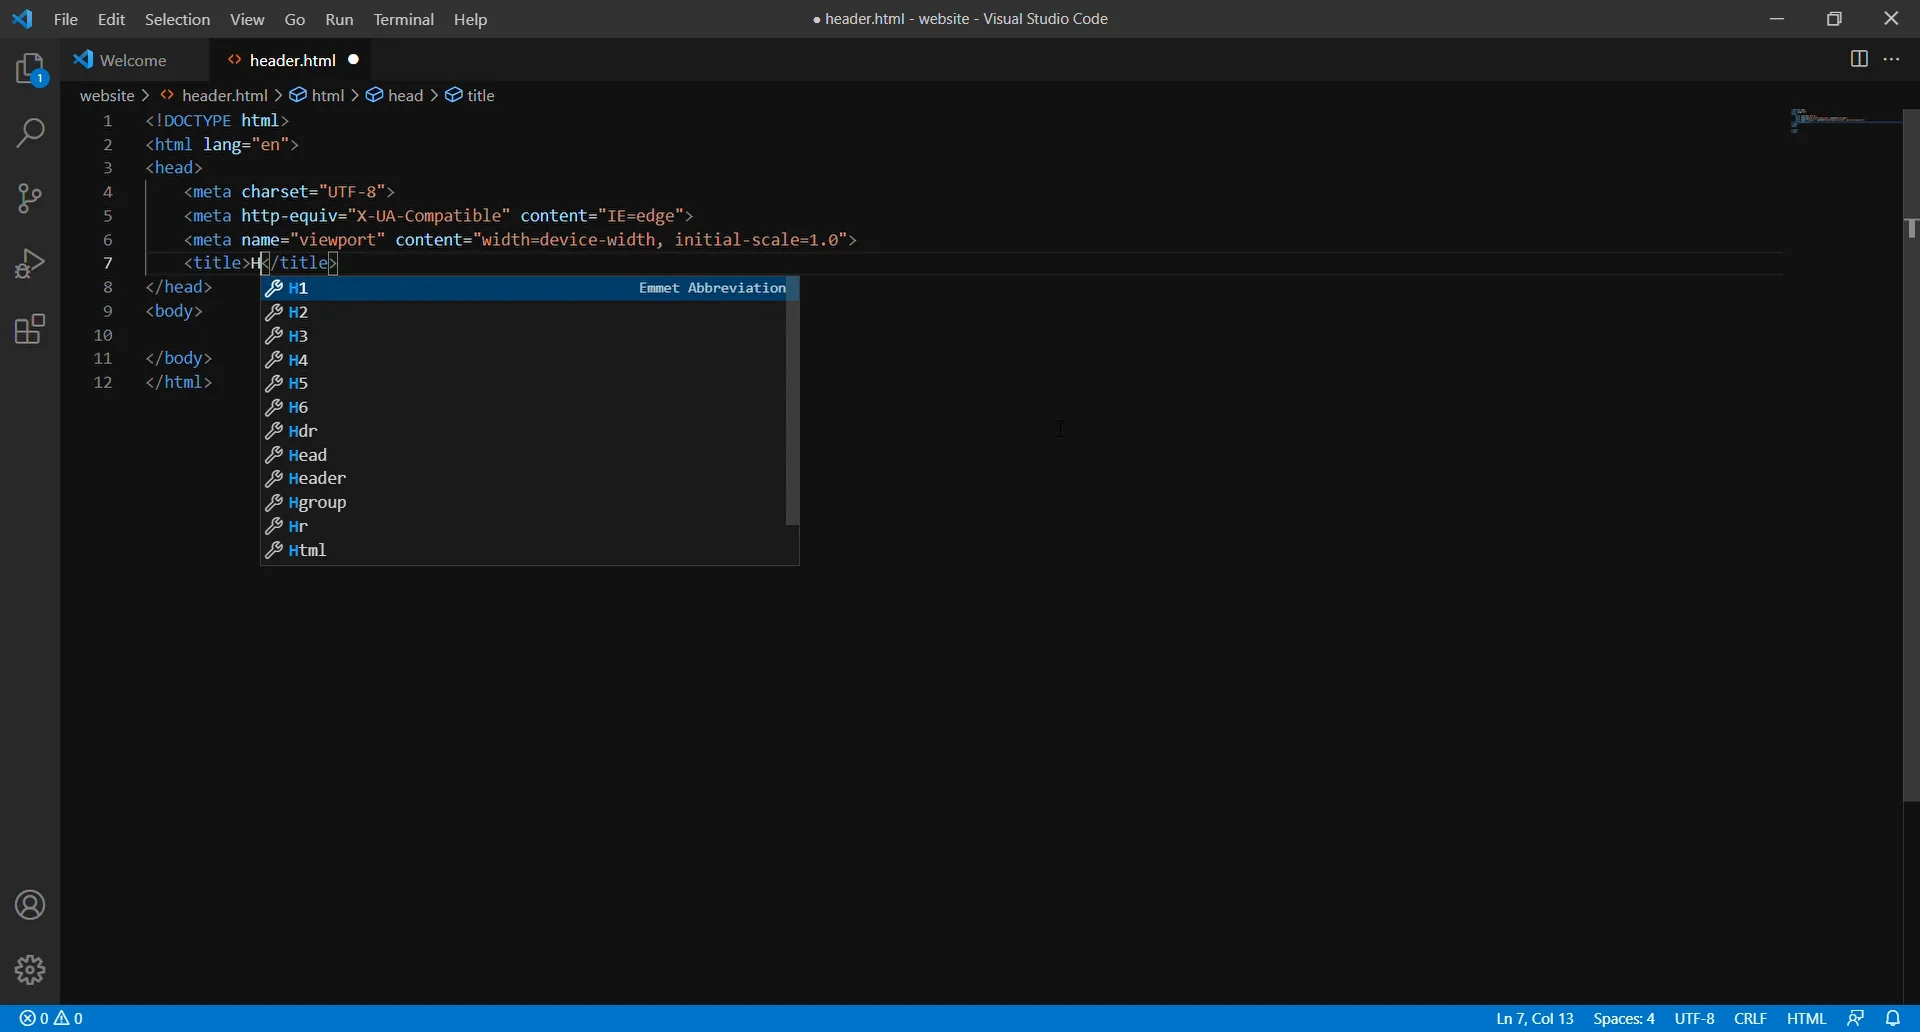Open the Source Control panel
The image size is (1920, 1032).
29,198
